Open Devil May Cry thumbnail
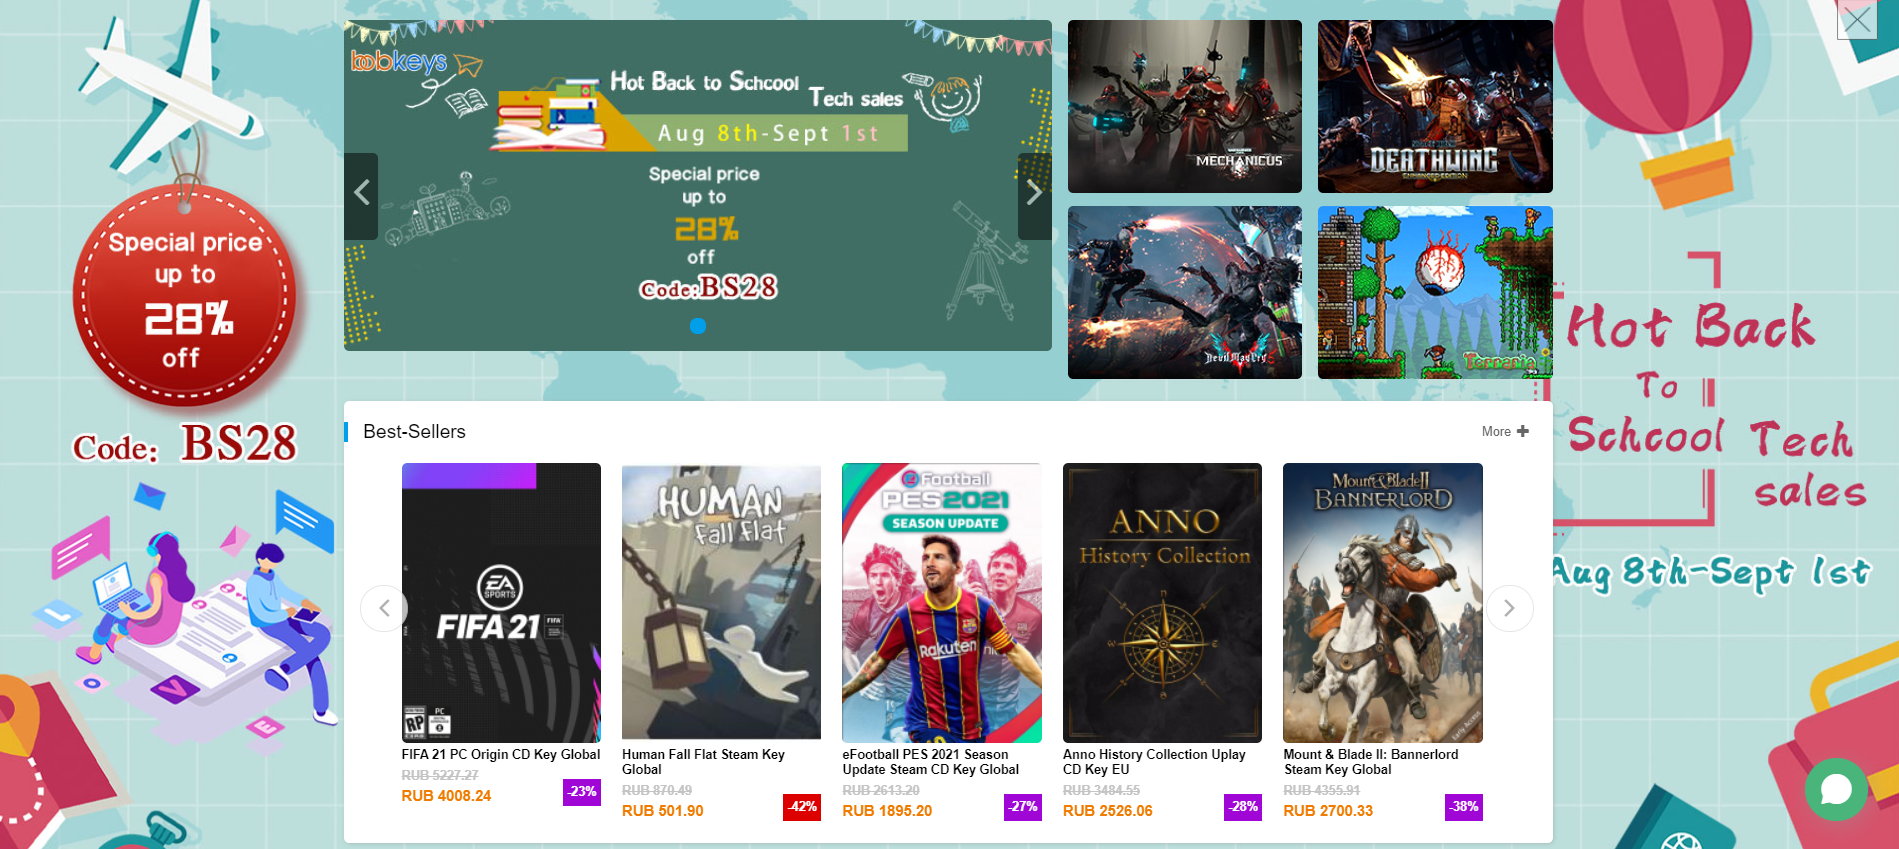 point(1185,292)
